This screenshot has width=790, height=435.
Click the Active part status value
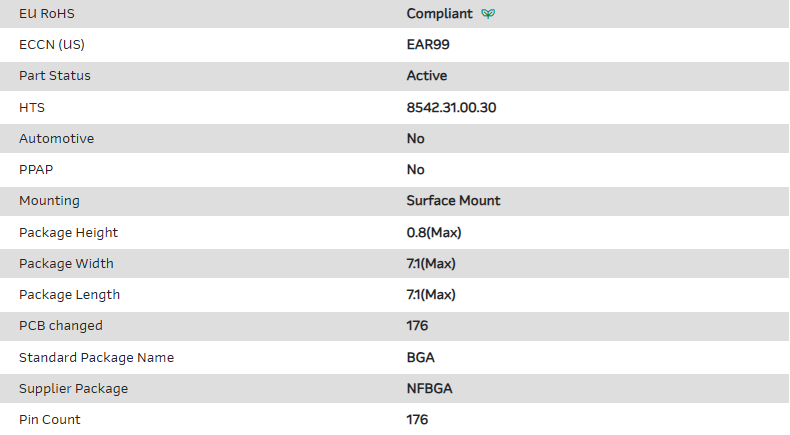coord(426,76)
